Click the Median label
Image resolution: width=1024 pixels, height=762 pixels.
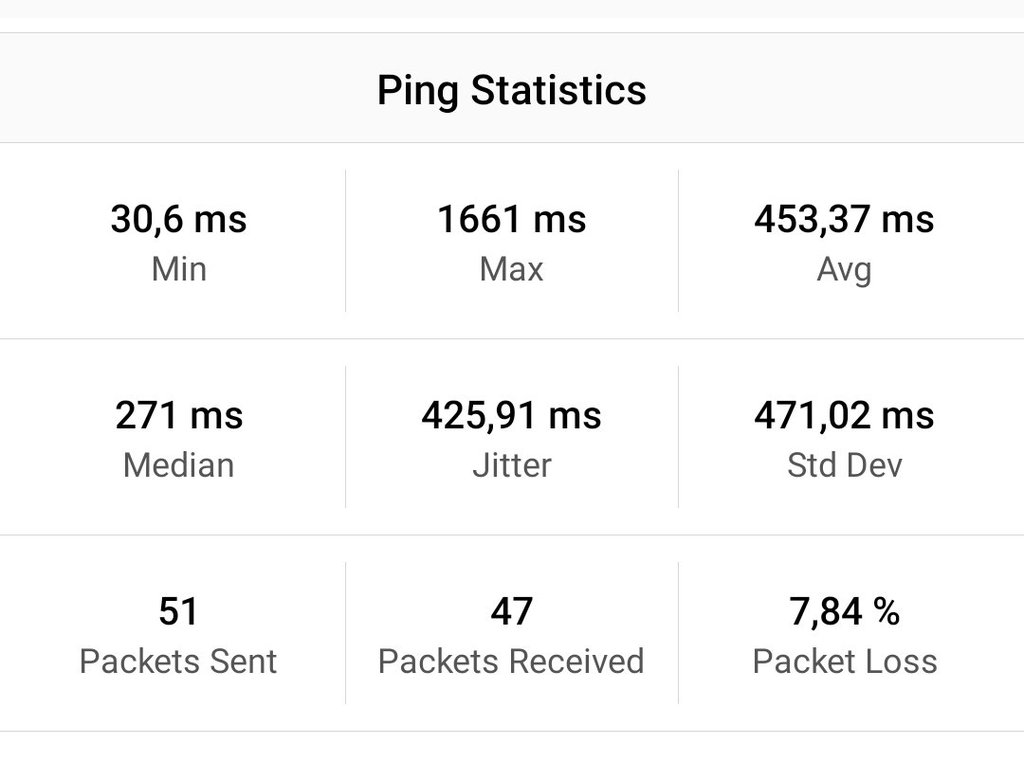point(178,465)
